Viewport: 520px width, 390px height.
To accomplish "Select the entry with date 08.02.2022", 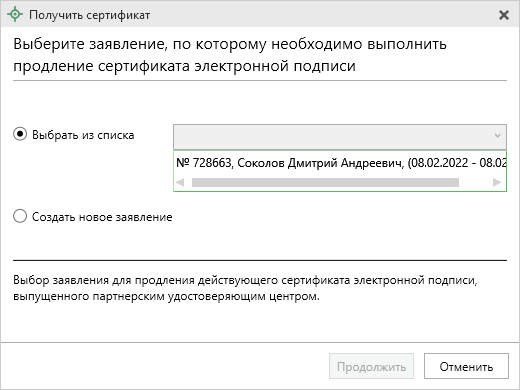I will (x=439, y=163).
